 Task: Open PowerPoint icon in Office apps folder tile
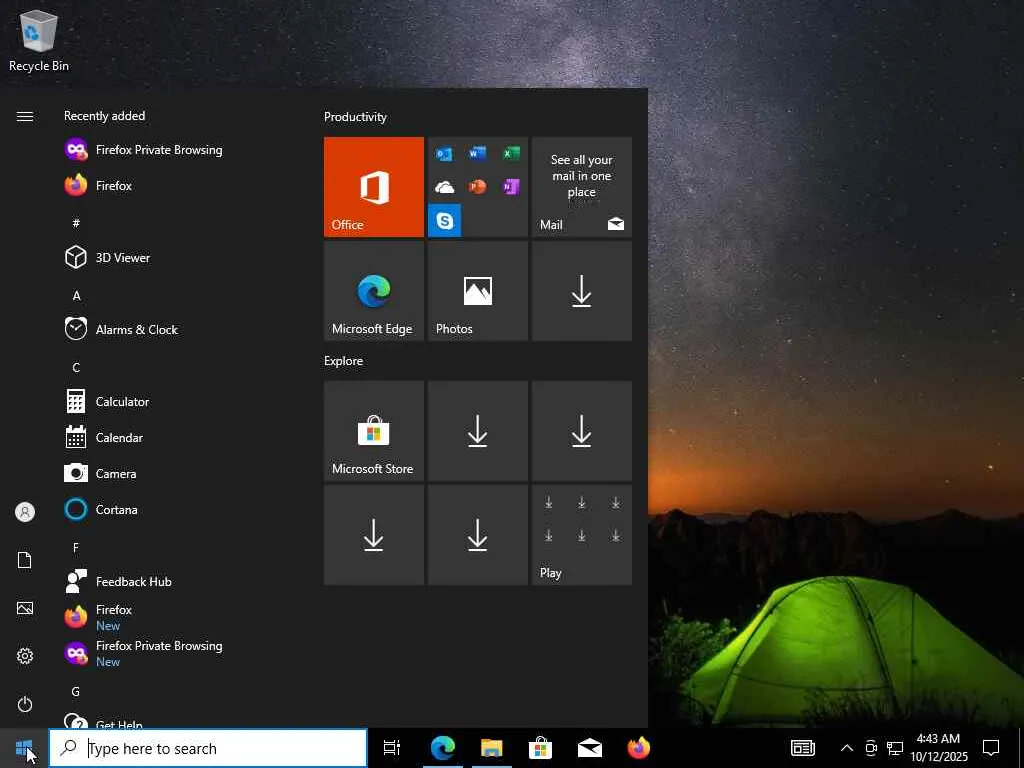477,187
